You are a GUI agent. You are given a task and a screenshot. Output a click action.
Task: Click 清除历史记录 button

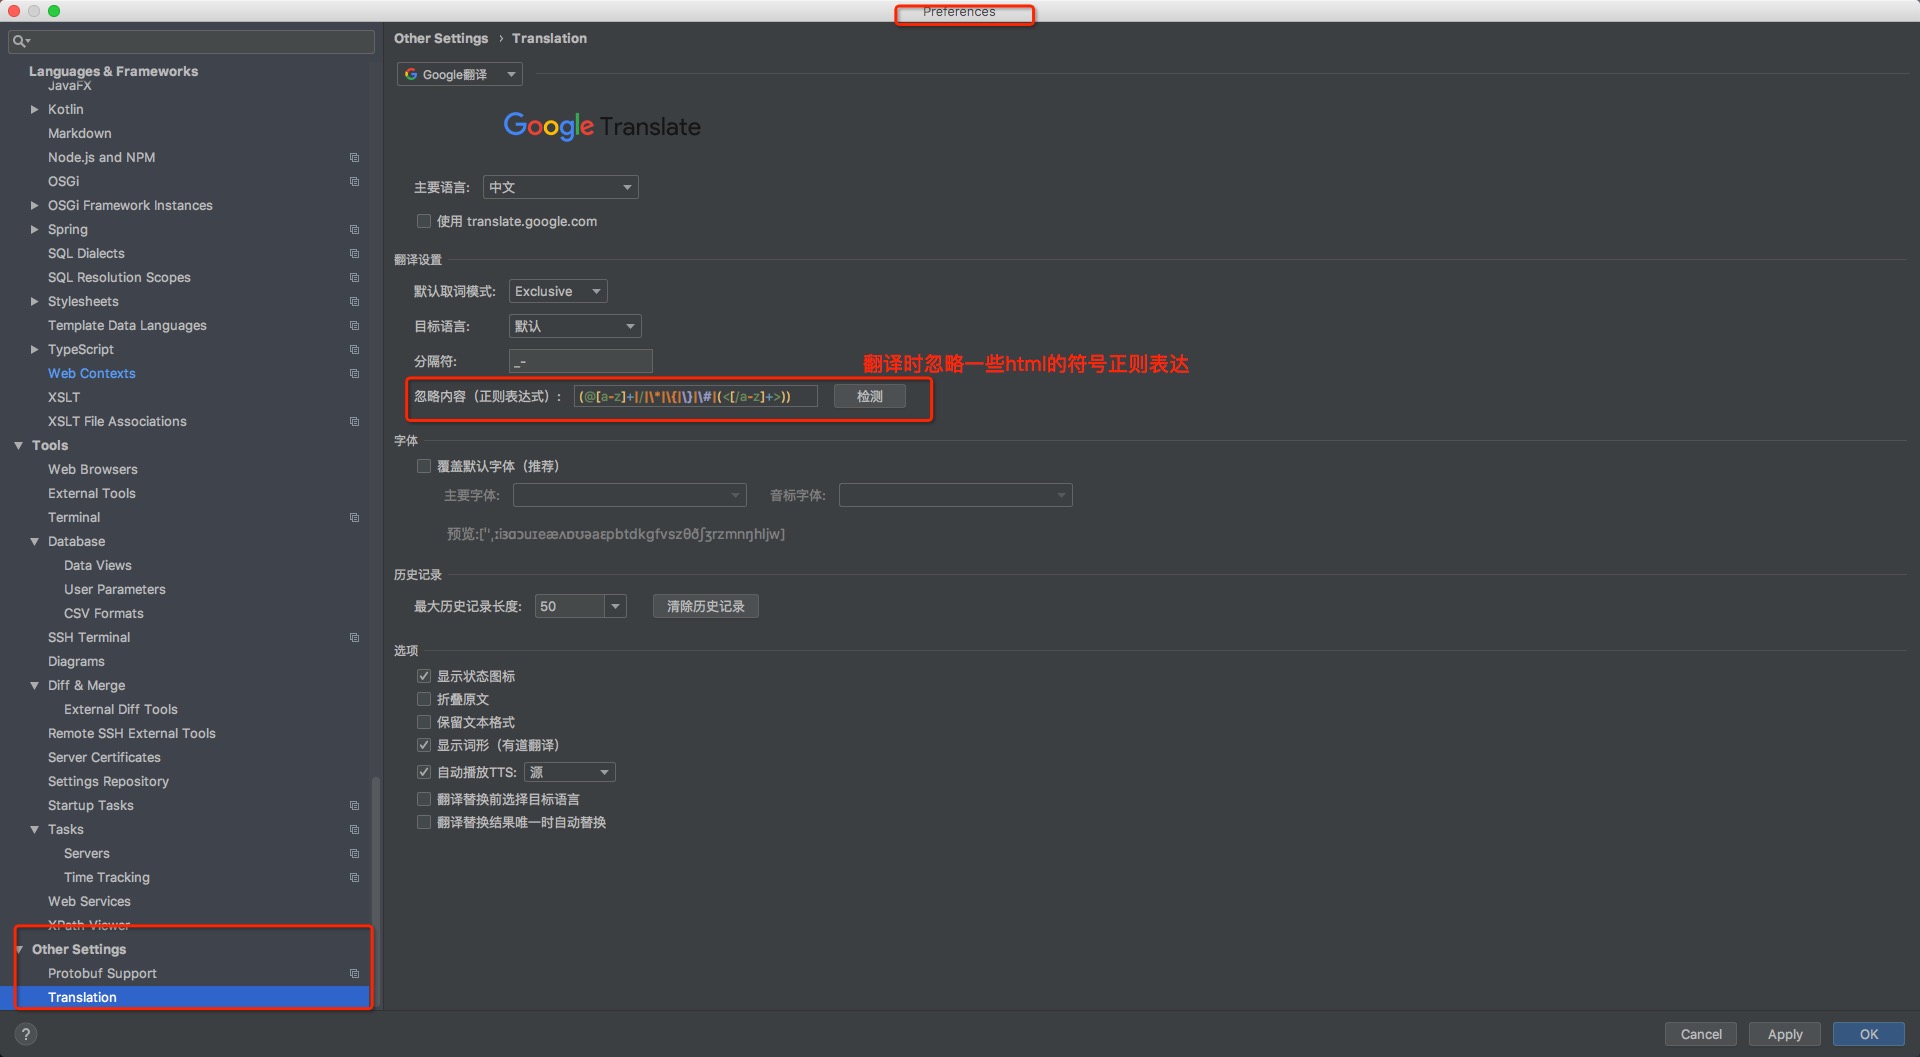(x=706, y=606)
